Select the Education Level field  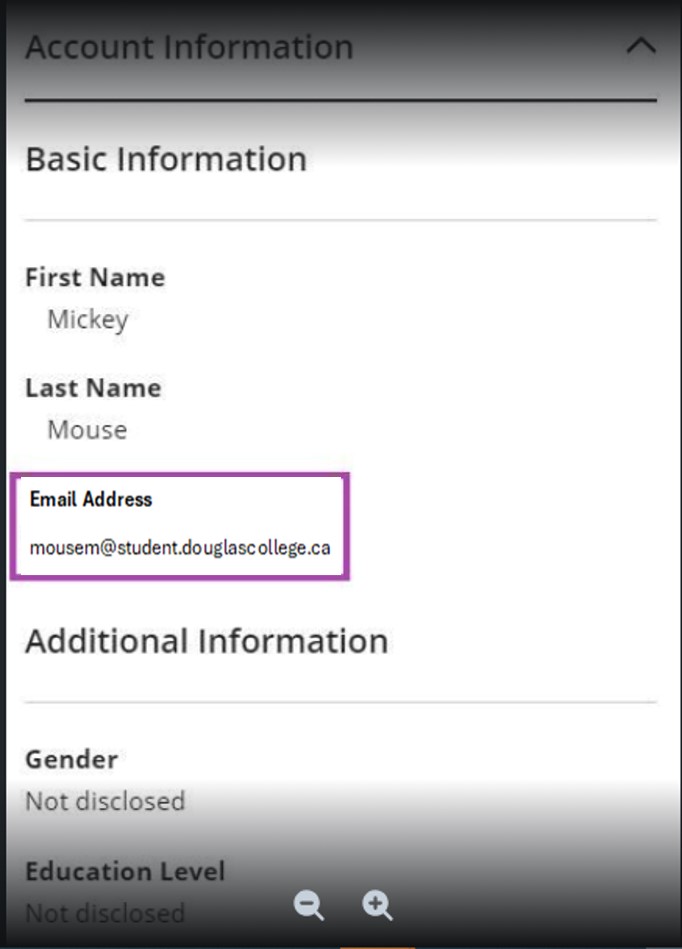pyautogui.click(x=124, y=871)
